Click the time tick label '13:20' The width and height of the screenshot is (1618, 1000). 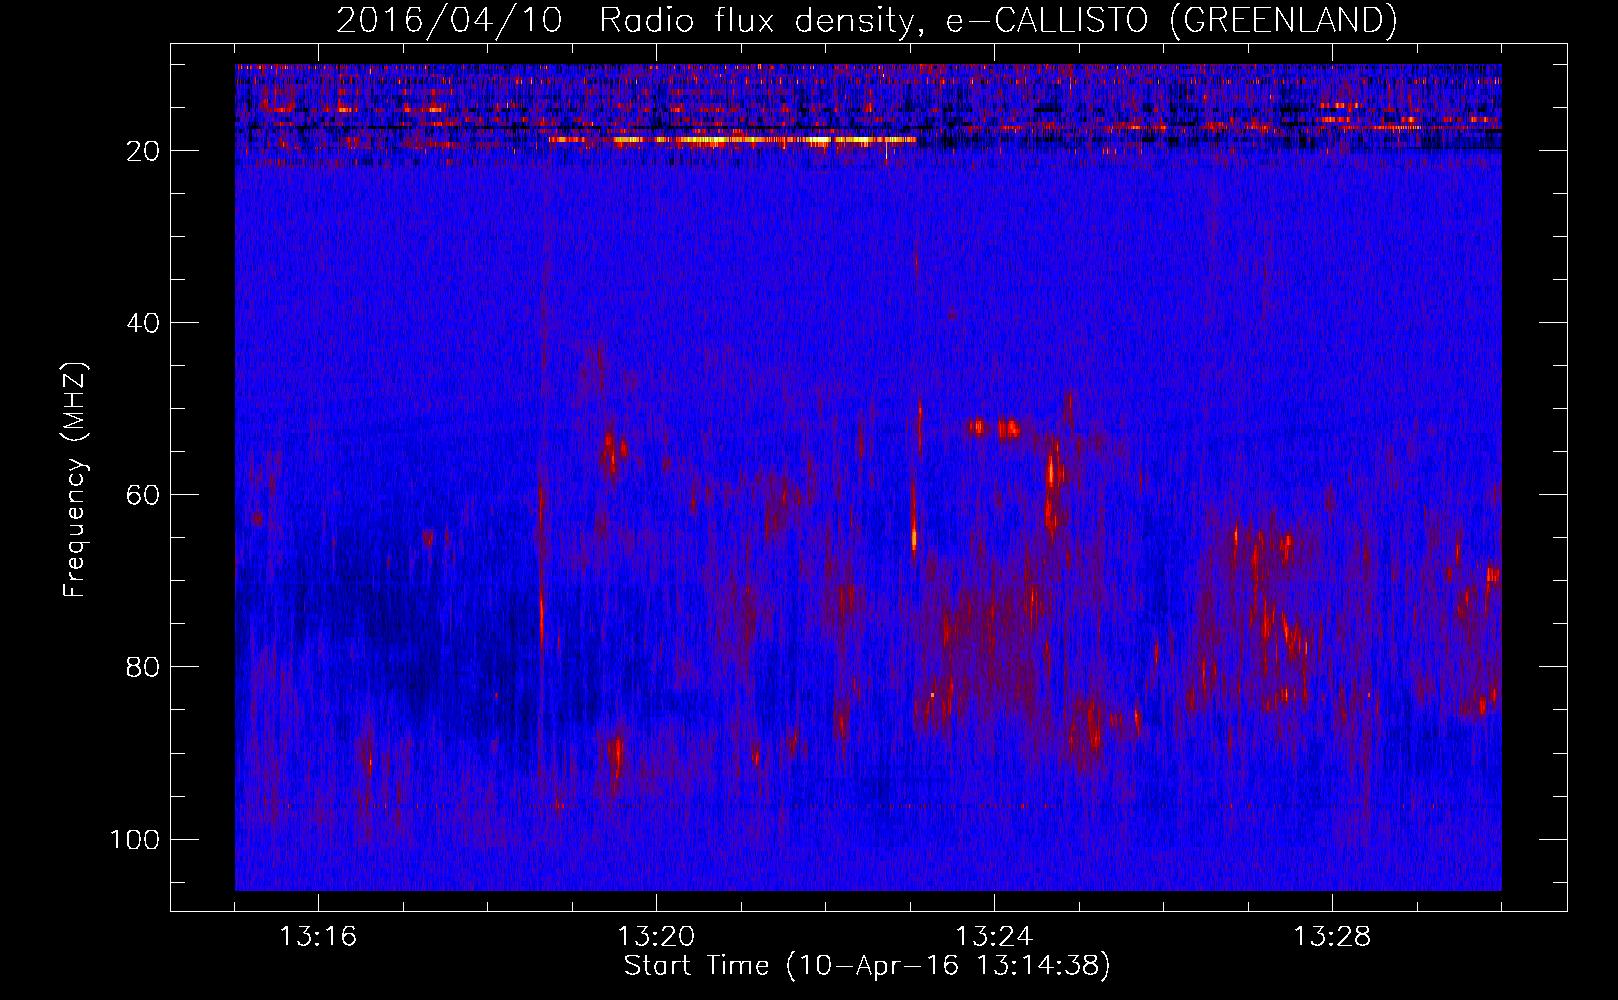coord(656,937)
